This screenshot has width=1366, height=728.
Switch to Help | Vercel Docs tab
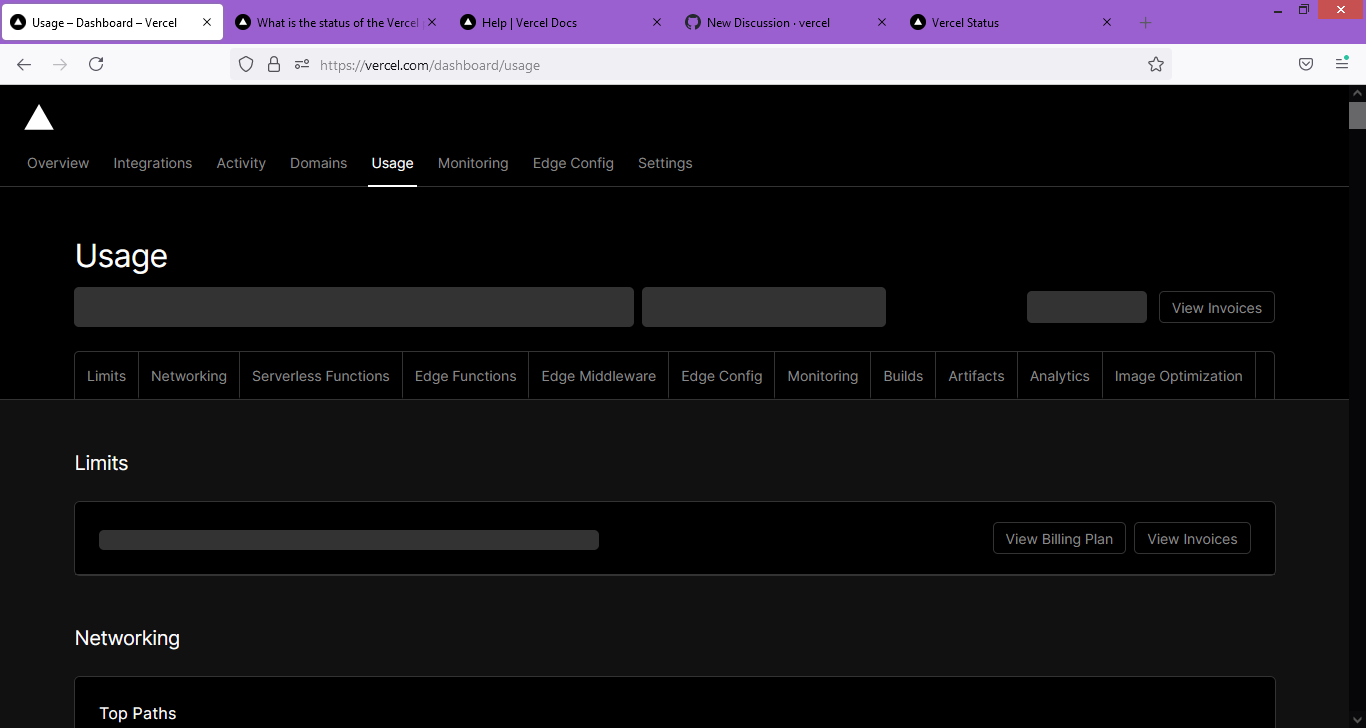tap(560, 22)
